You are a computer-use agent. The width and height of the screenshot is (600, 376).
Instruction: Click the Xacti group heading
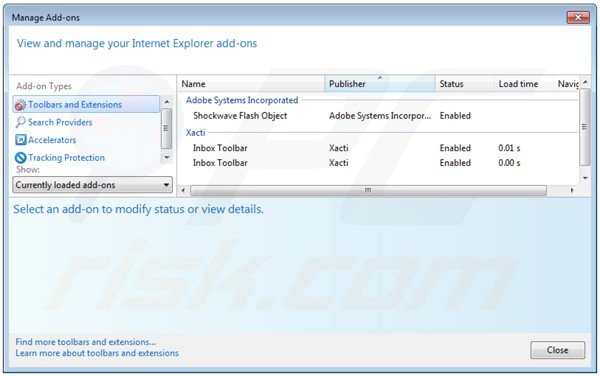(196, 133)
